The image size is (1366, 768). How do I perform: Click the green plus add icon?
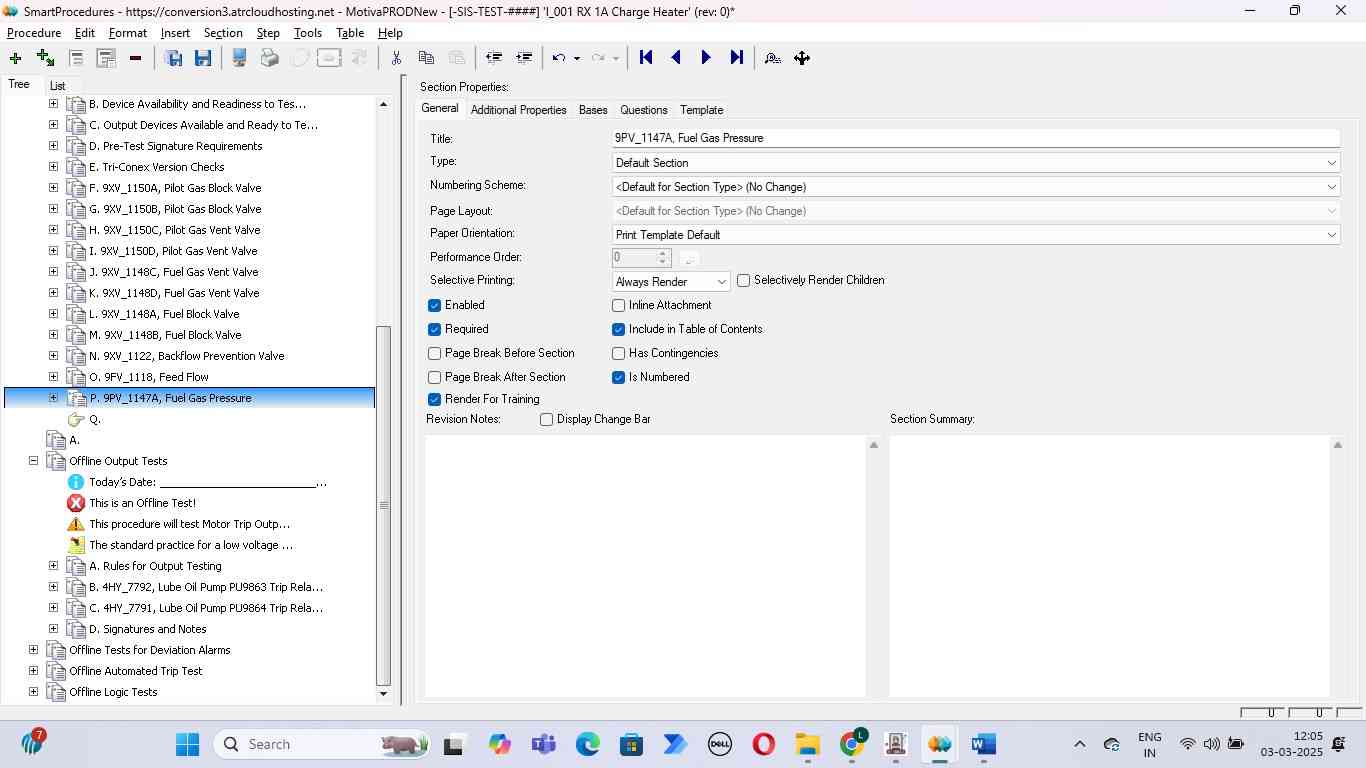click(x=15, y=58)
